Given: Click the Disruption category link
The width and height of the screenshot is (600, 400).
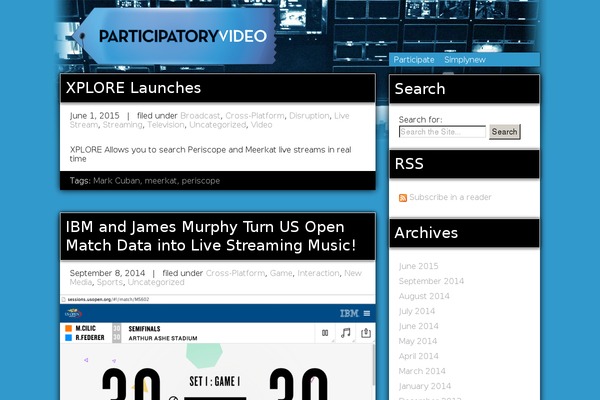Looking at the screenshot, I should (309, 116).
